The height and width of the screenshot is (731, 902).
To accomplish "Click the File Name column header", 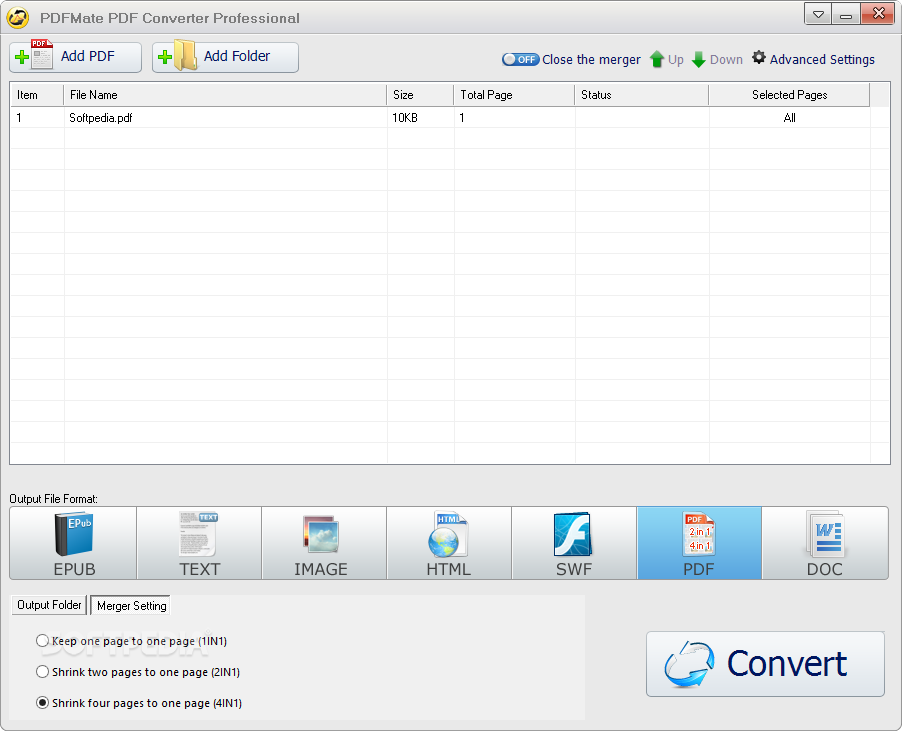I will pos(225,95).
